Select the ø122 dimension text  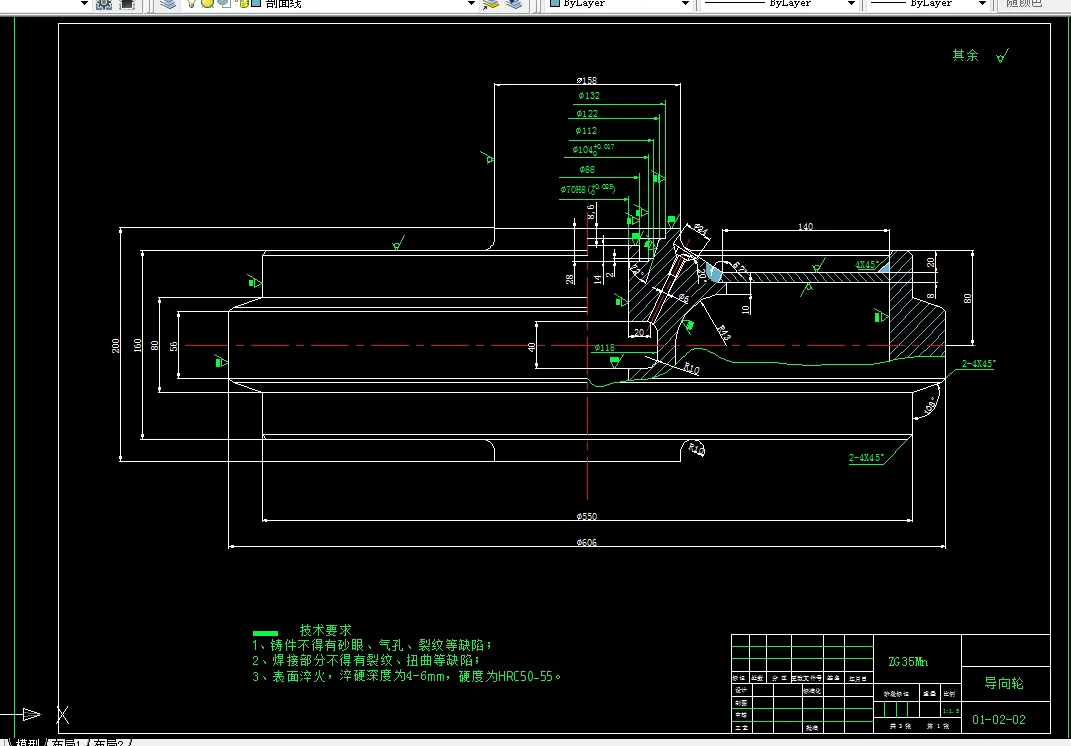[587, 113]
